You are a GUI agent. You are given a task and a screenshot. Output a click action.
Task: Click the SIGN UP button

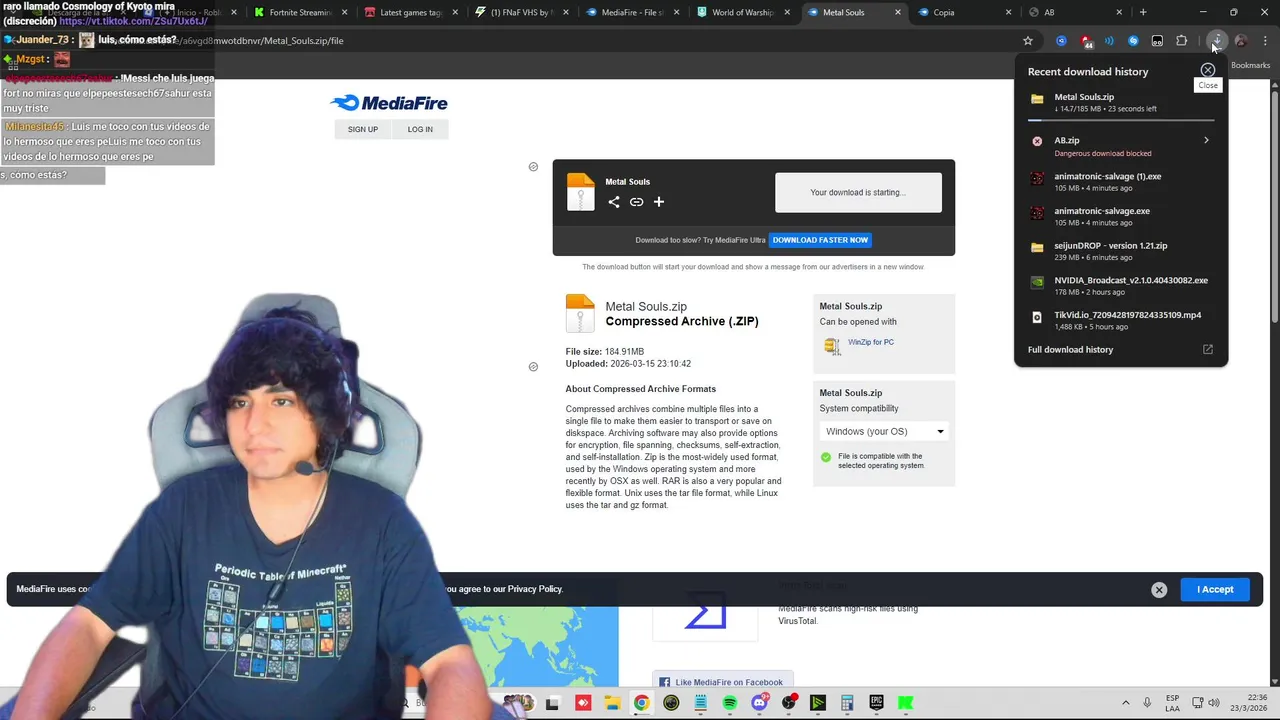[x=363, y=129]
